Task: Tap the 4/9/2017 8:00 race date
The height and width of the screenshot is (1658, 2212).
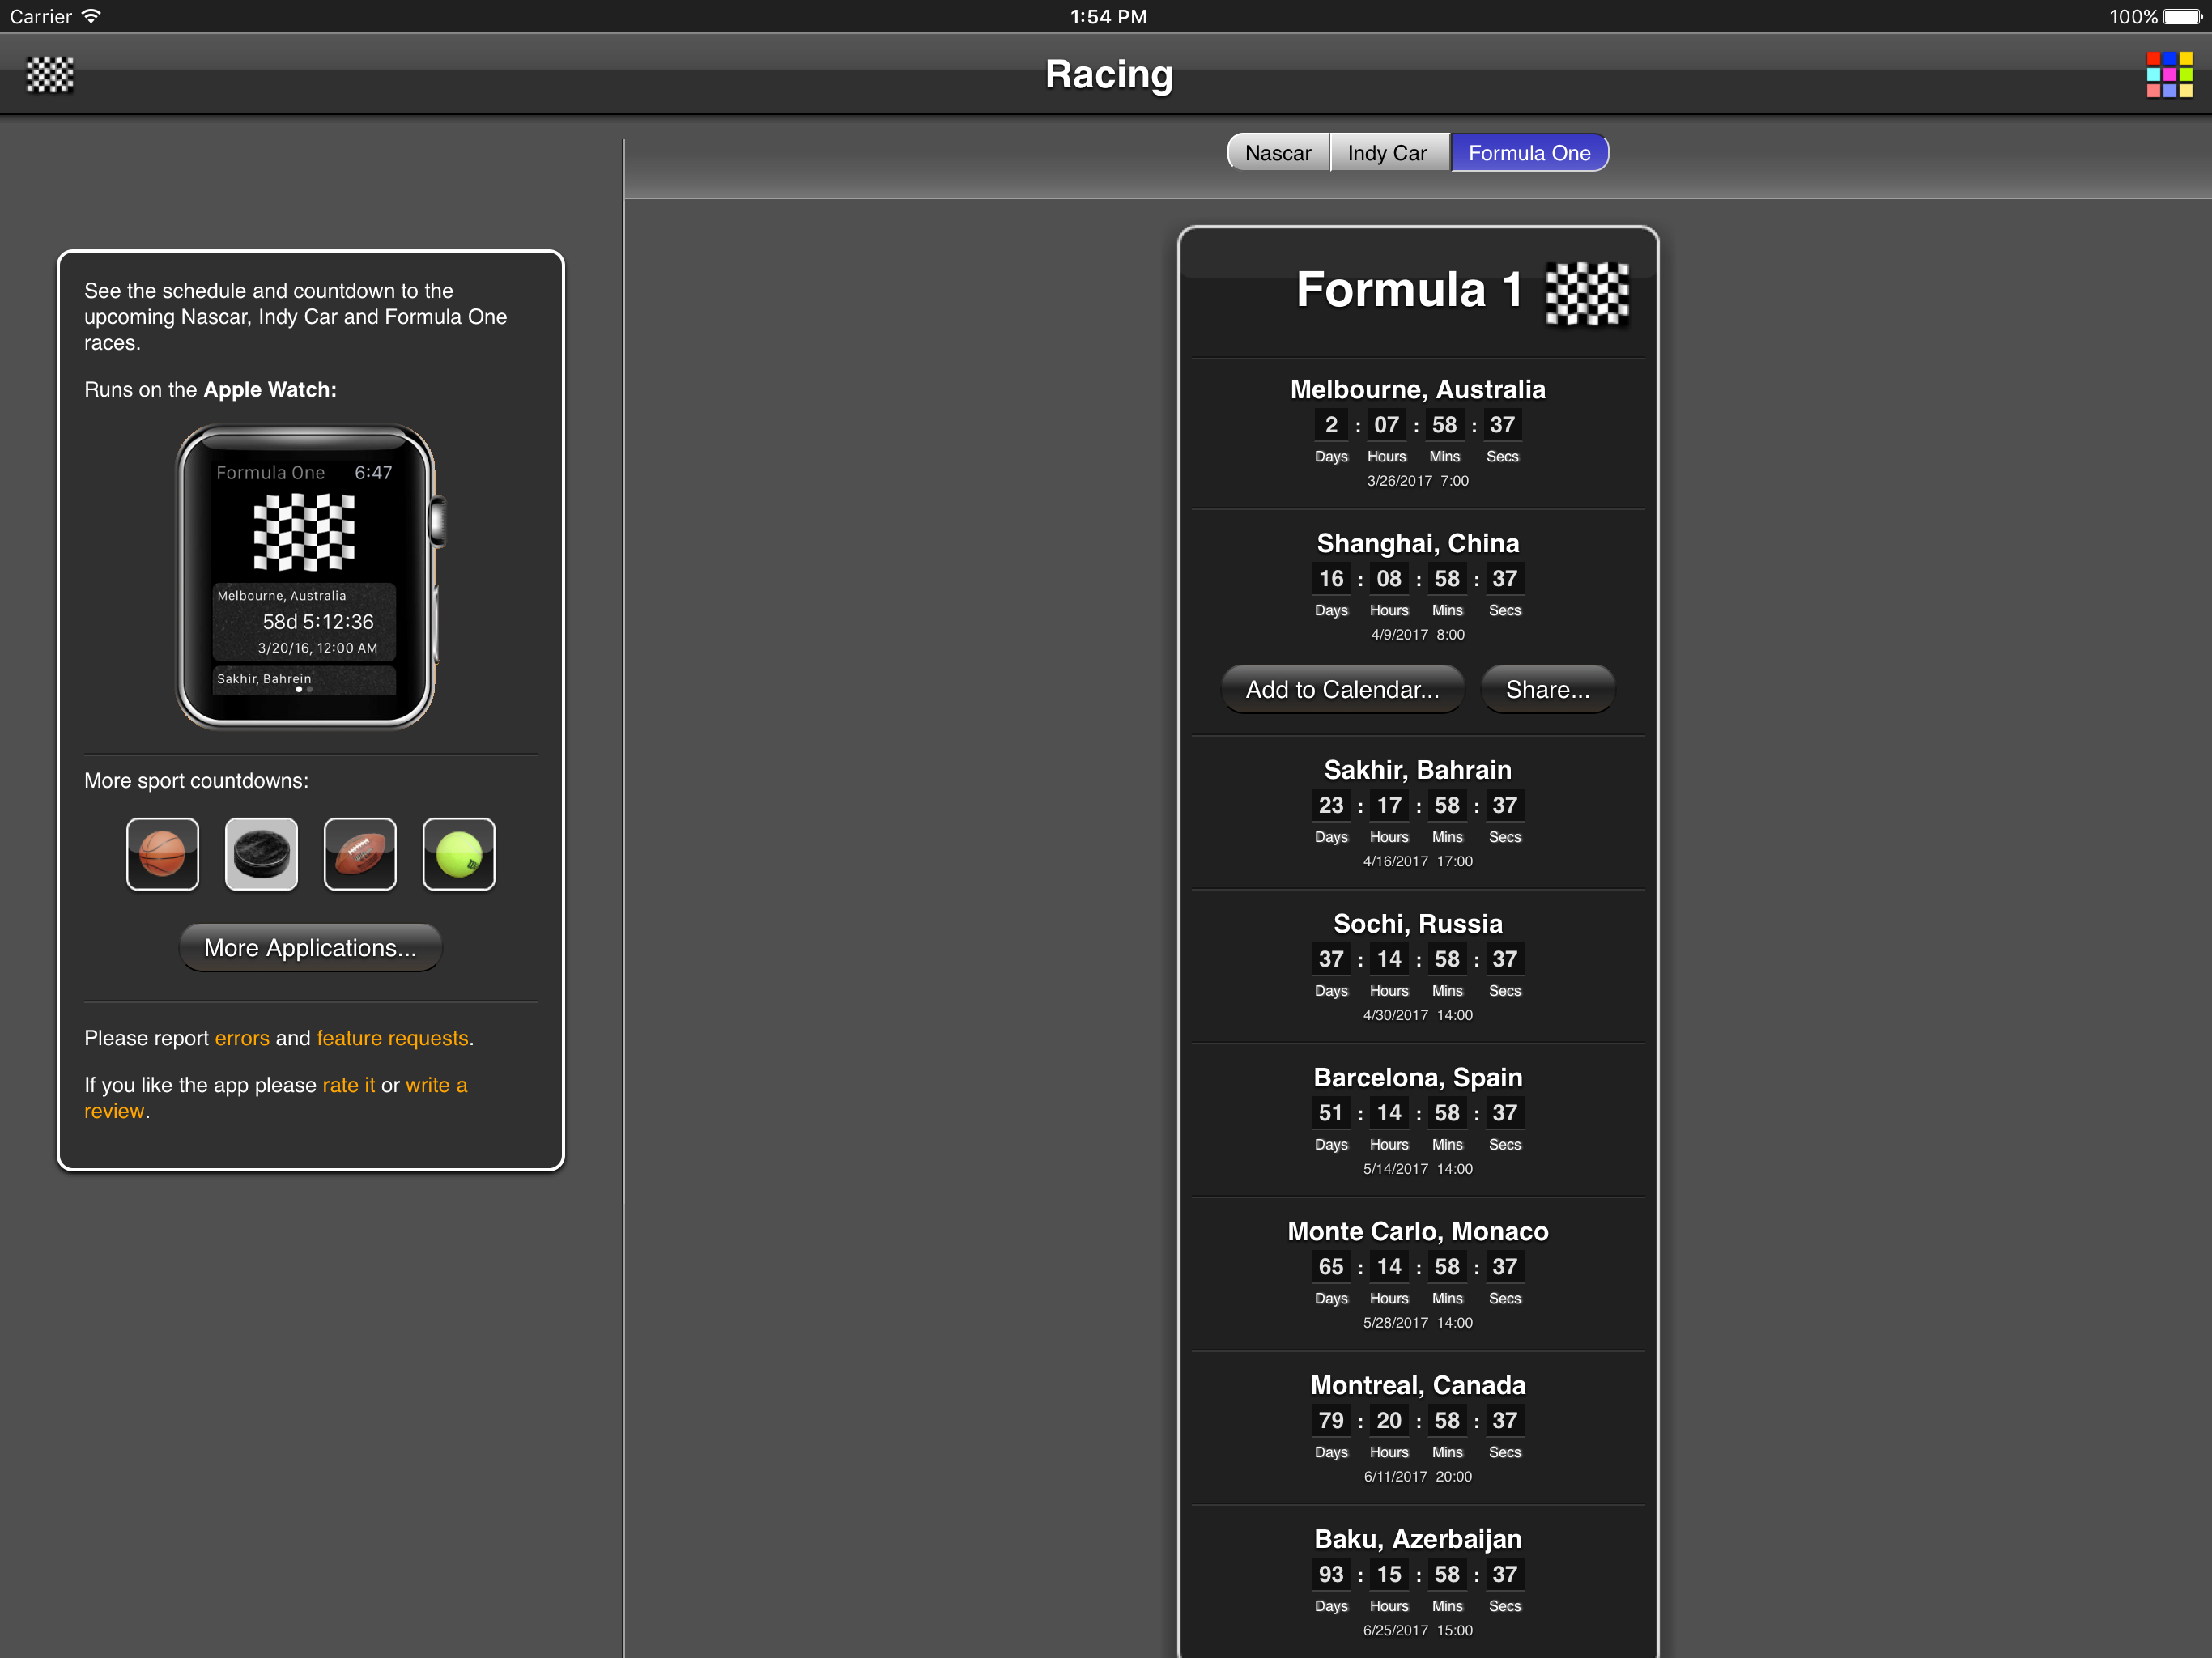Action: coord(1417,635)
